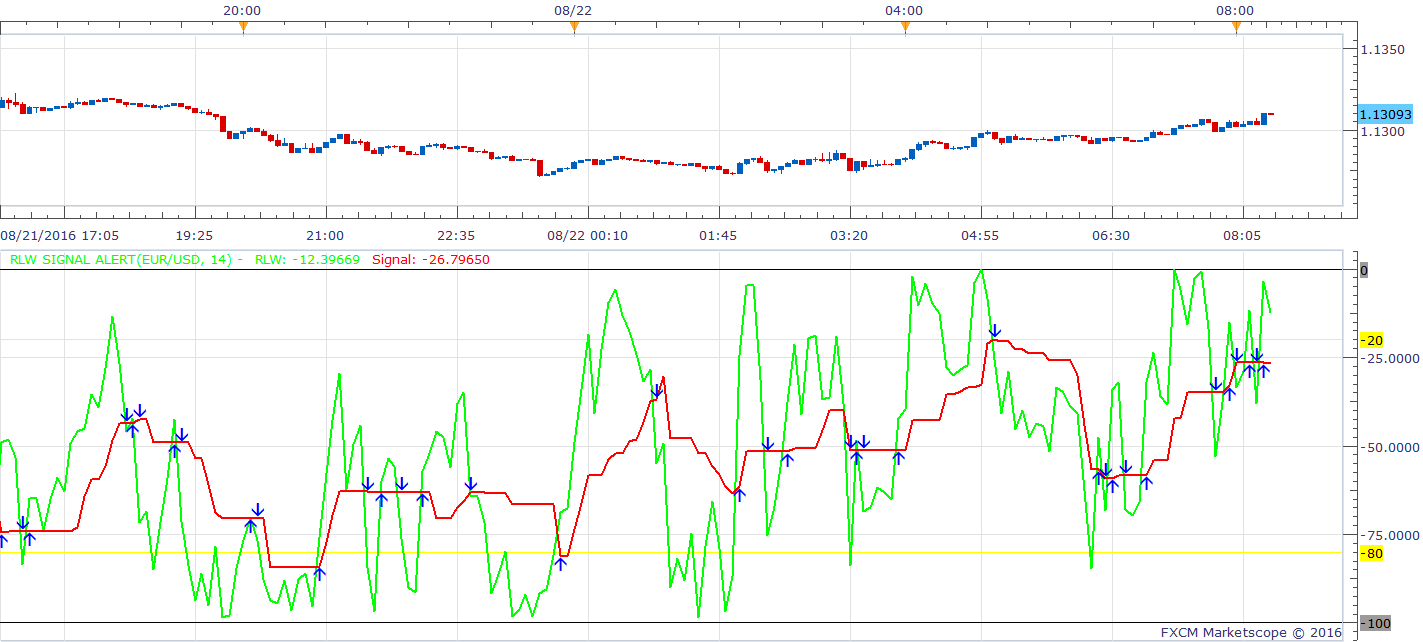Click the 03:20 time axis label
The image size is (1423, 642).
[x=849, y=235]
